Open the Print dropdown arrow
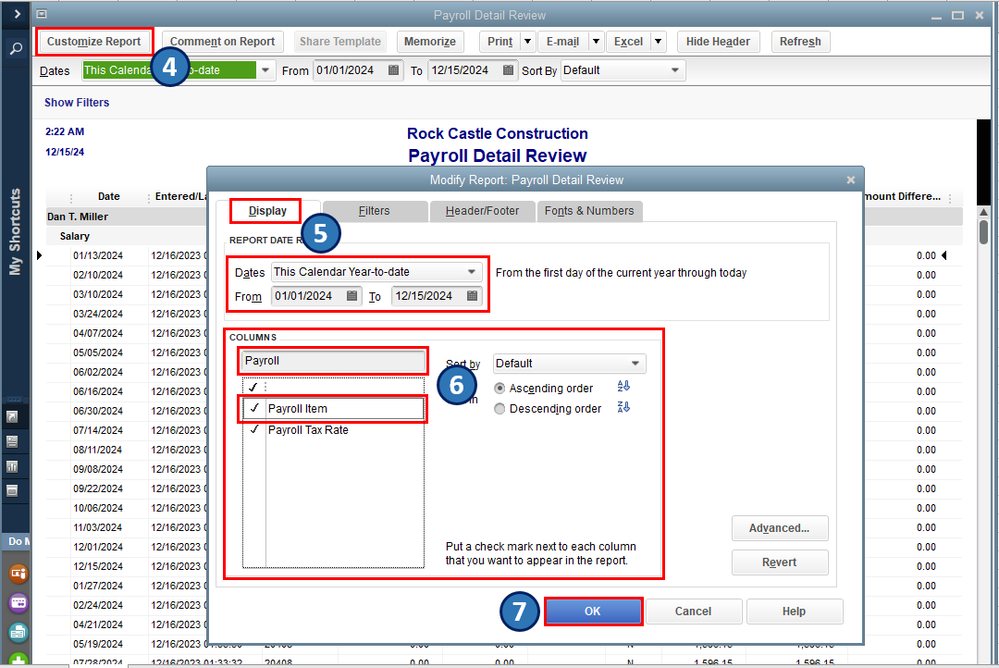Screen dimensions: 999x668 pos(528,41)
